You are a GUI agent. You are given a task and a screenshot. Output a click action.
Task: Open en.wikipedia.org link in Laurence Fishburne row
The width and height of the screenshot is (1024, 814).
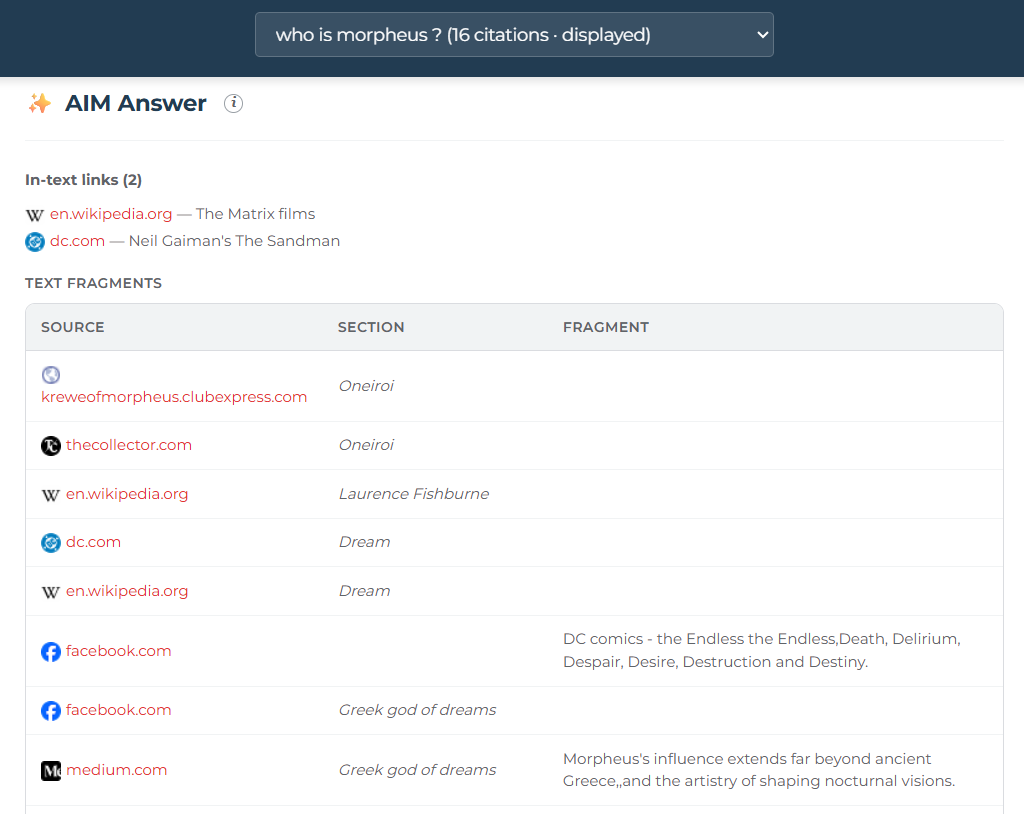point(127,494)
